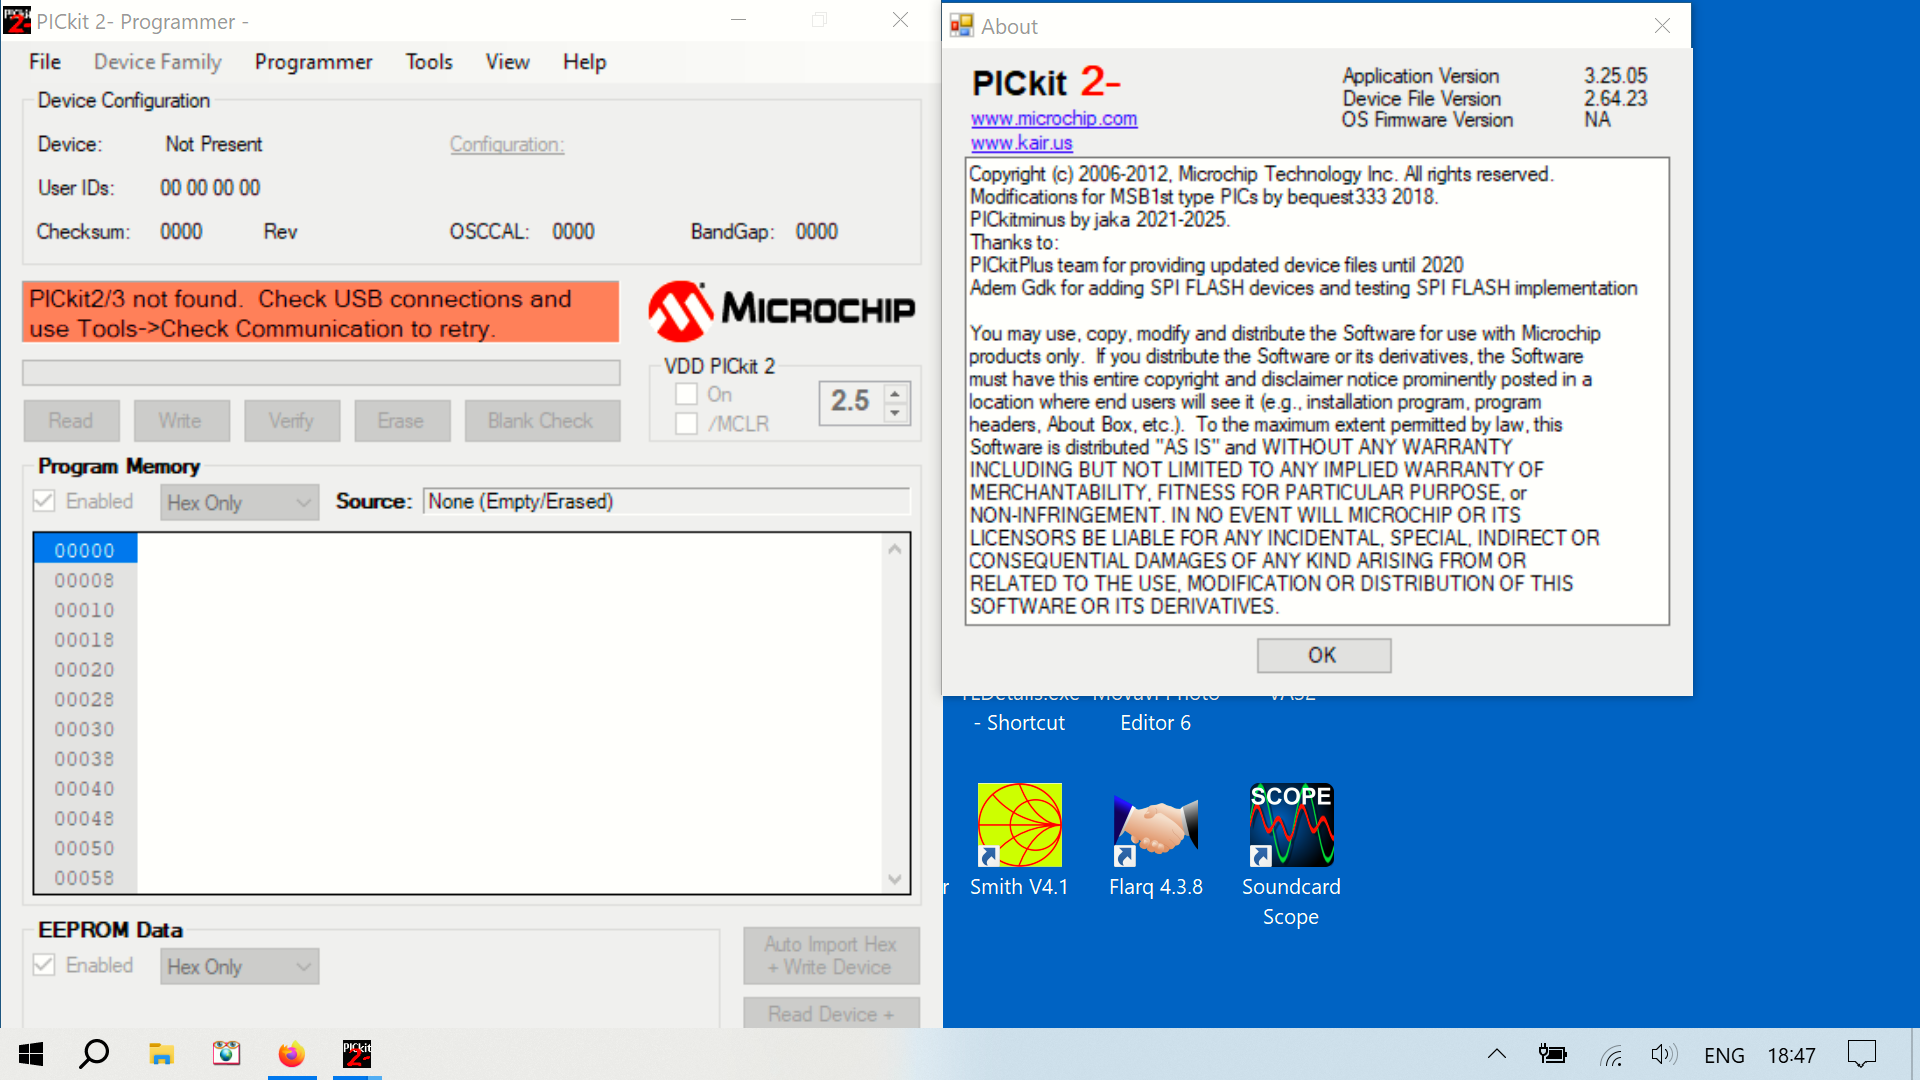The image size is (1920, 1080).
Task: Open the Windows Start menu
Action: pyautogui.click(x=31, y=1054)
